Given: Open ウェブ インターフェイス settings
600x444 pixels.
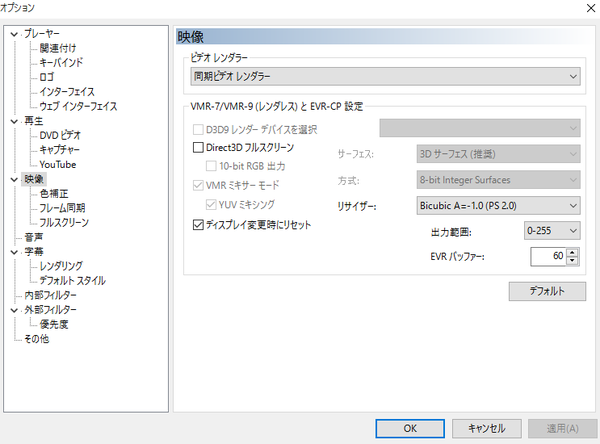Looking at the screenshot, I should coord(78,106).
